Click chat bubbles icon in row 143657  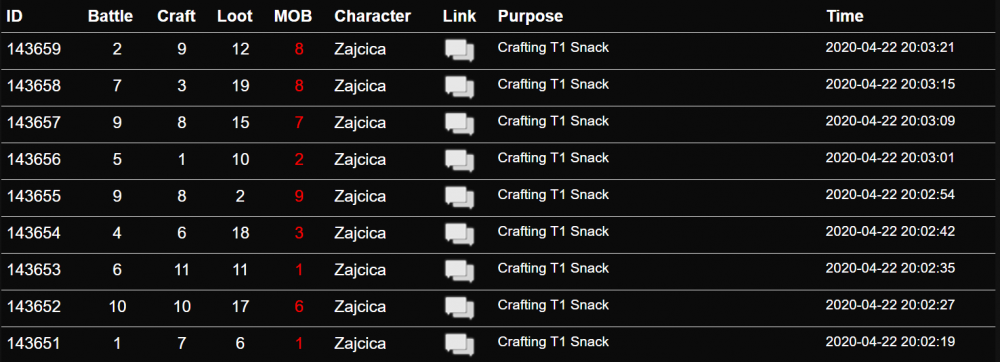point(459,124)
